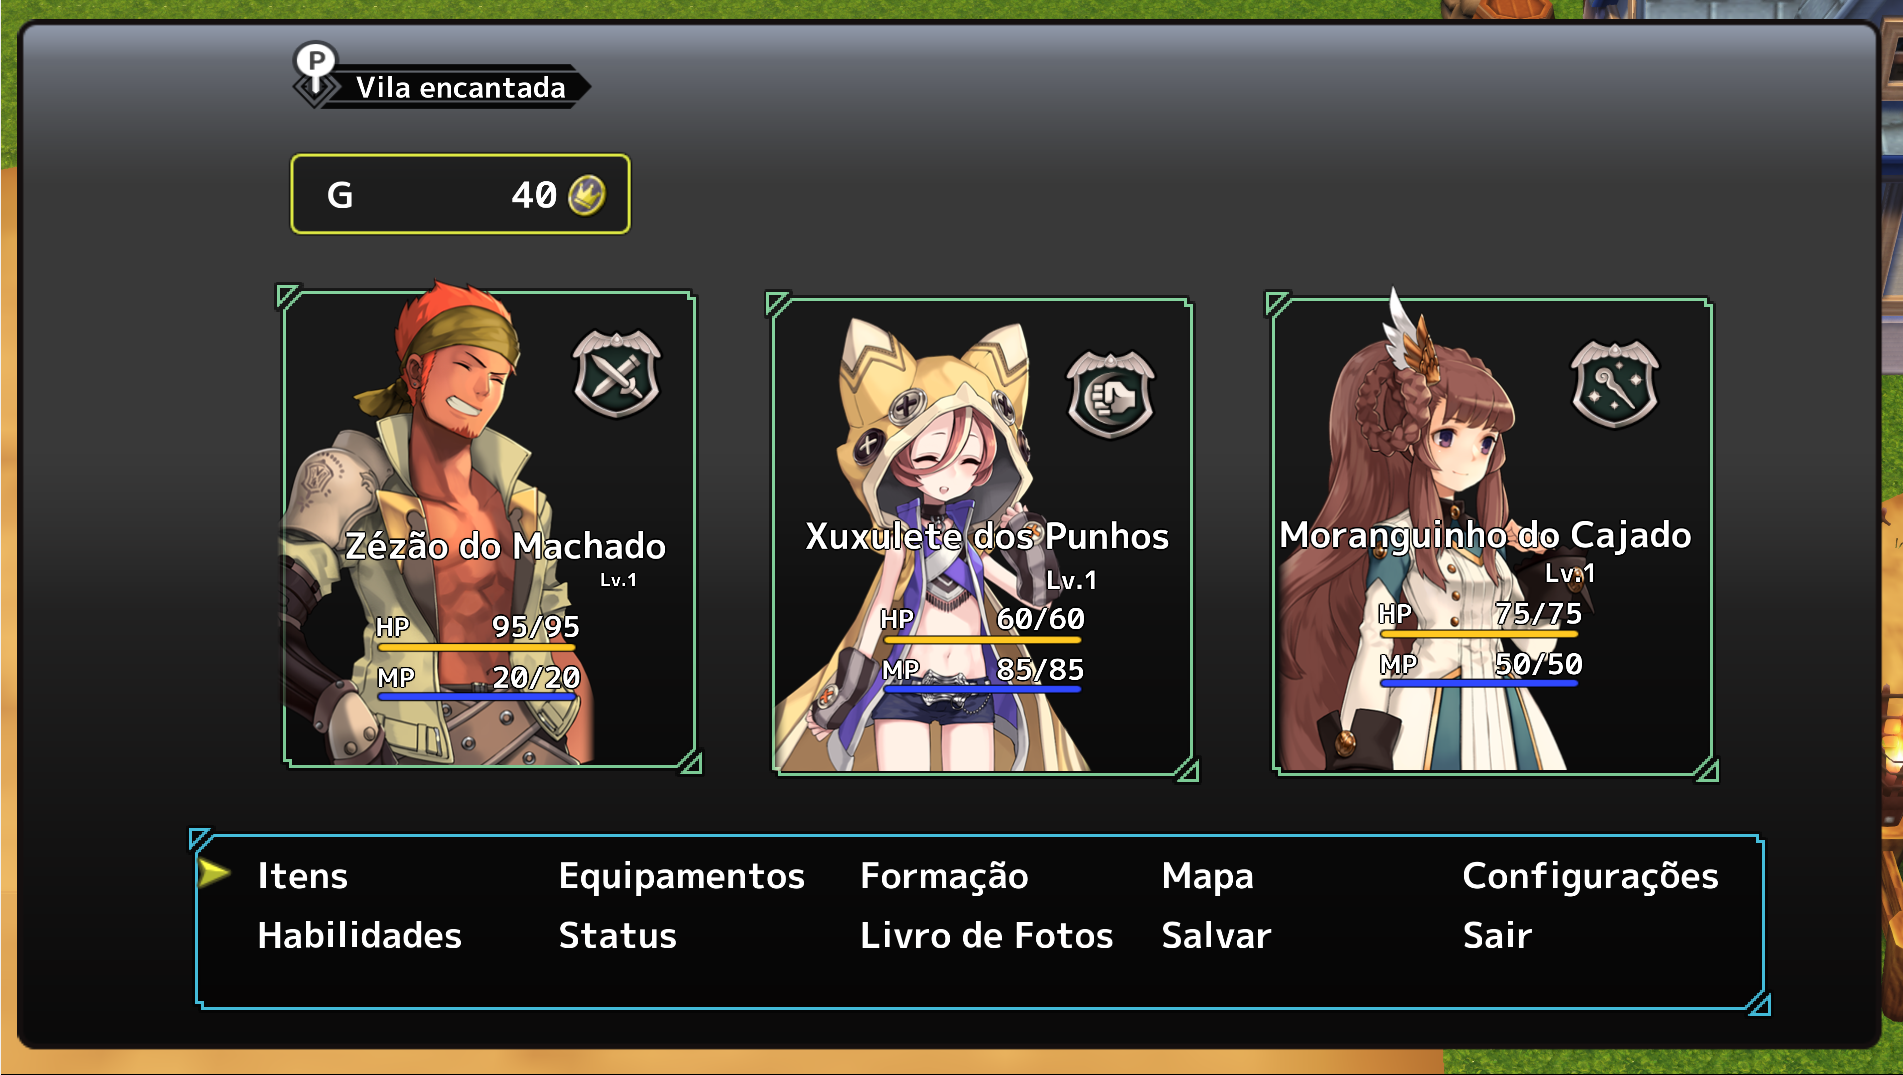Open the Habilidades menu
The height and width of the screenshot is (1075, 1903).
359,936
